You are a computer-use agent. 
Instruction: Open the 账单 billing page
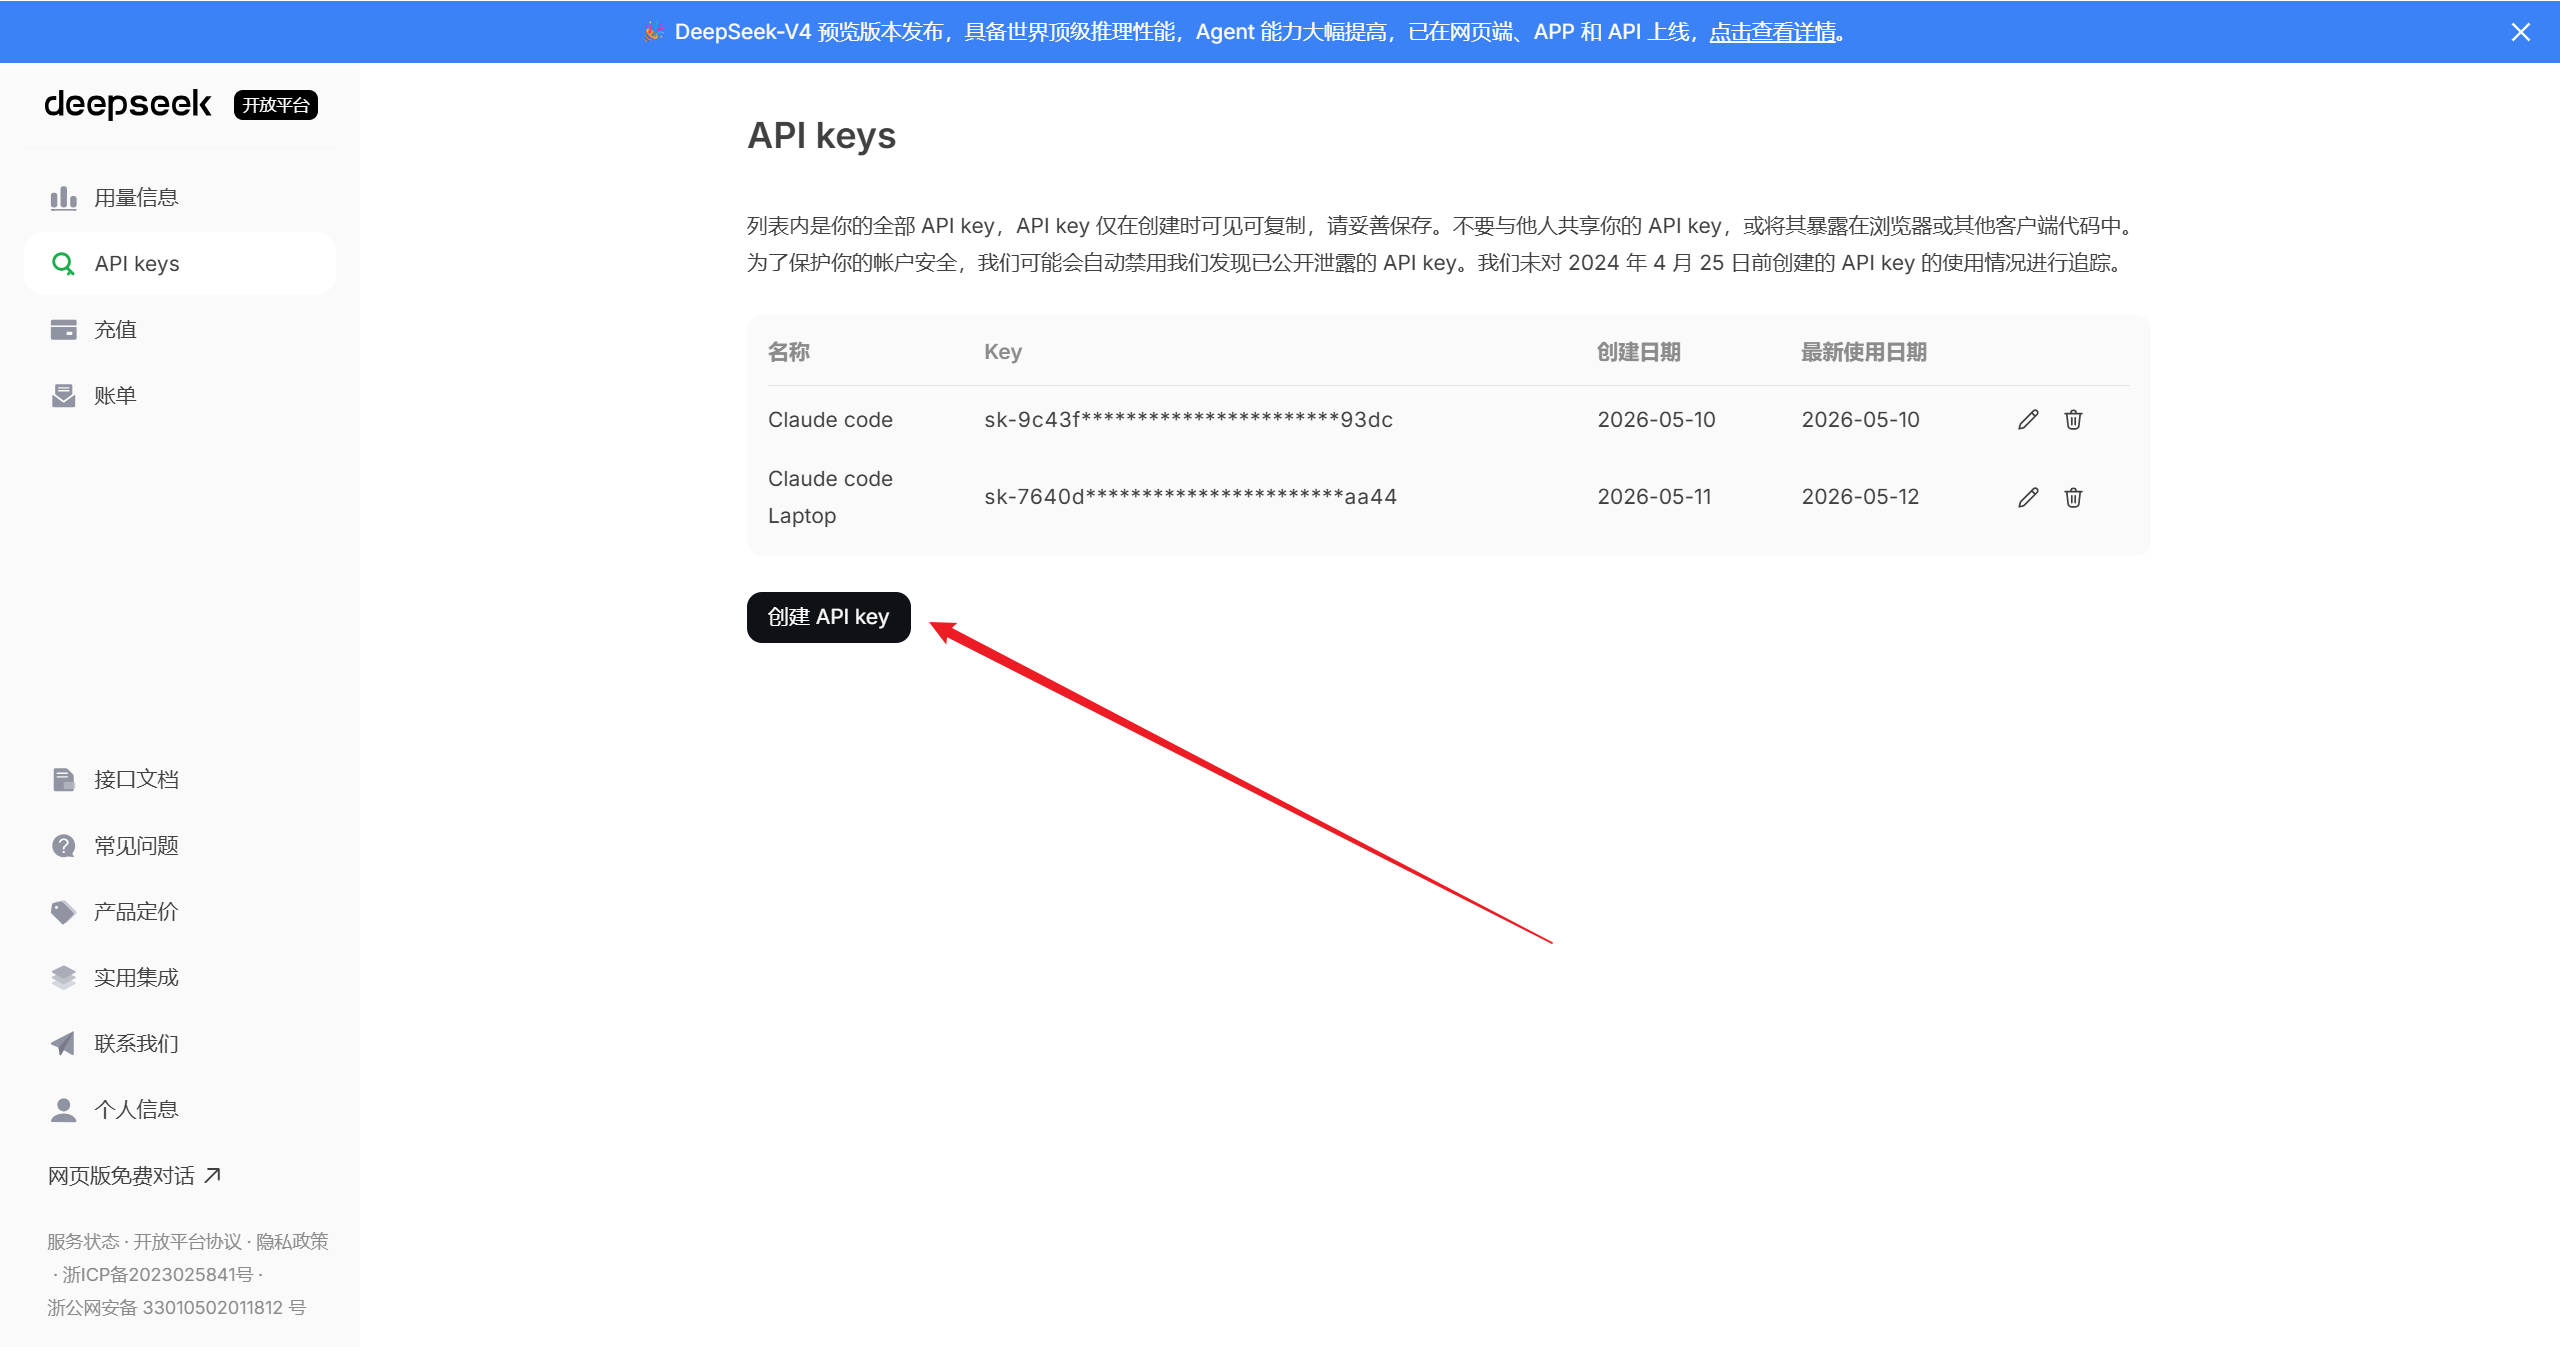pos(180,396)
